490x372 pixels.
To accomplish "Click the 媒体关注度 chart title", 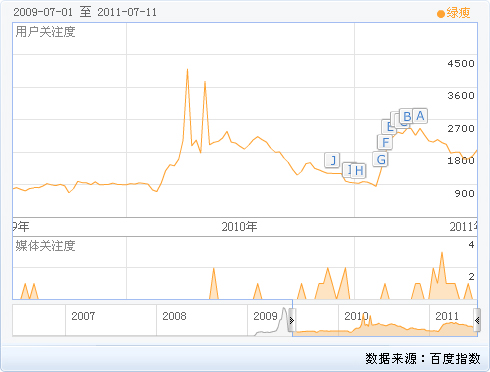I will (x=45, y=246).
